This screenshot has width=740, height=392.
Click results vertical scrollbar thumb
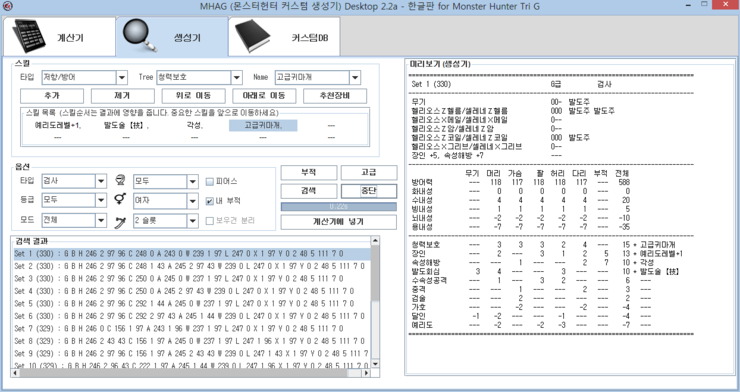click(x=375, y=274)
